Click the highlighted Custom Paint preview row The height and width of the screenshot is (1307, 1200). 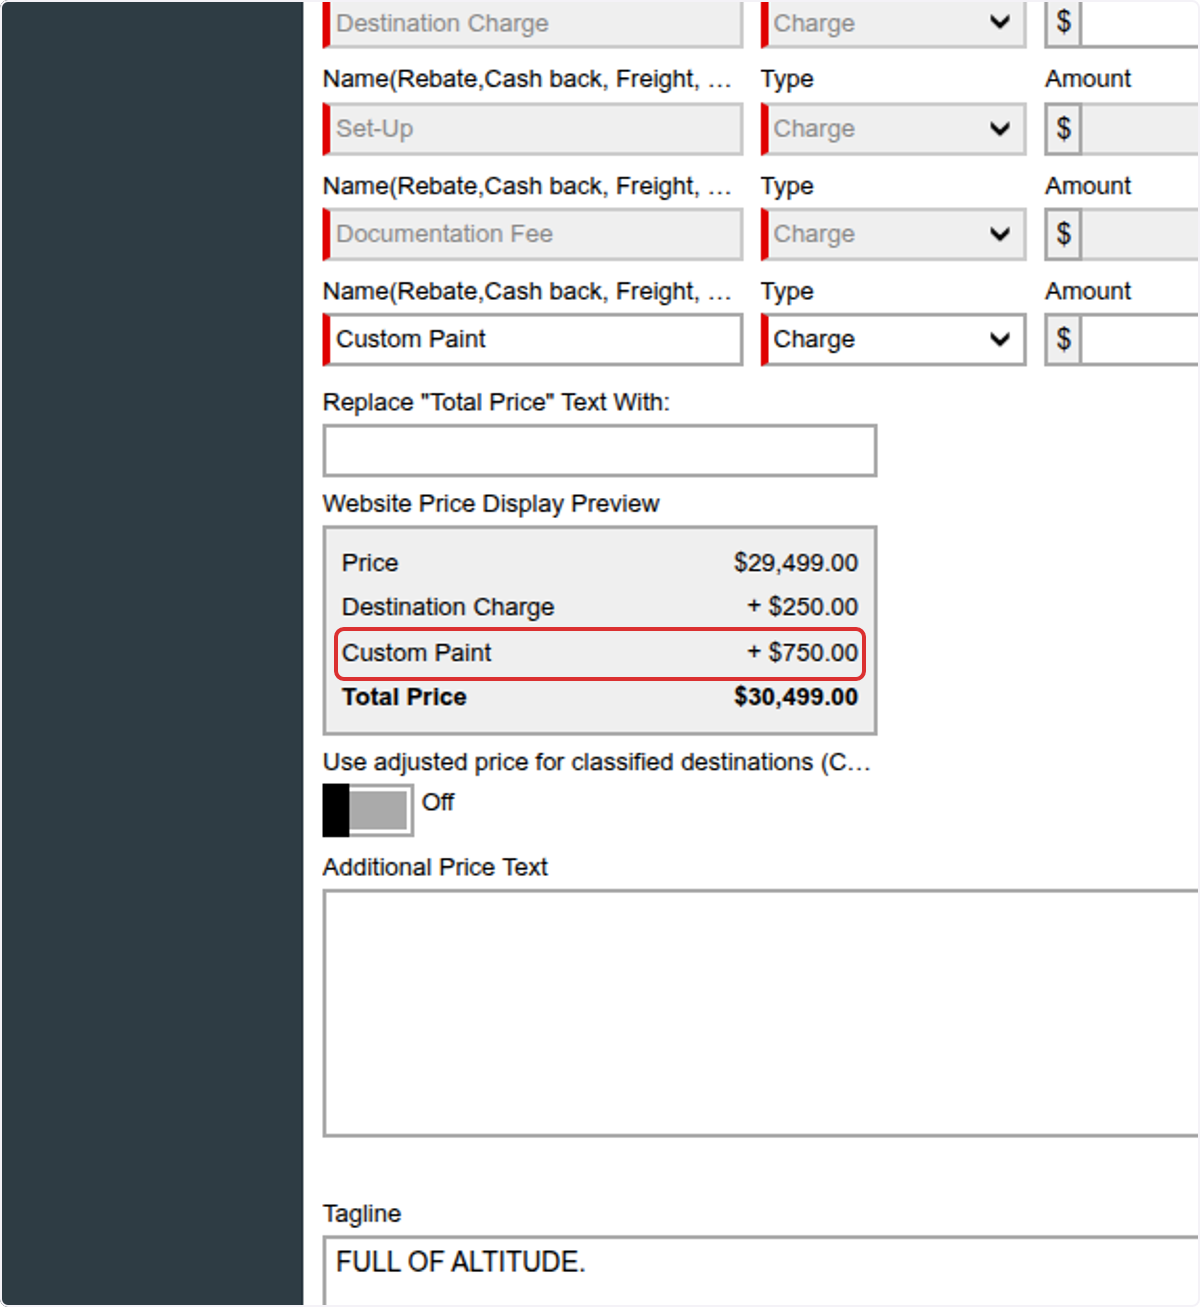600,653
